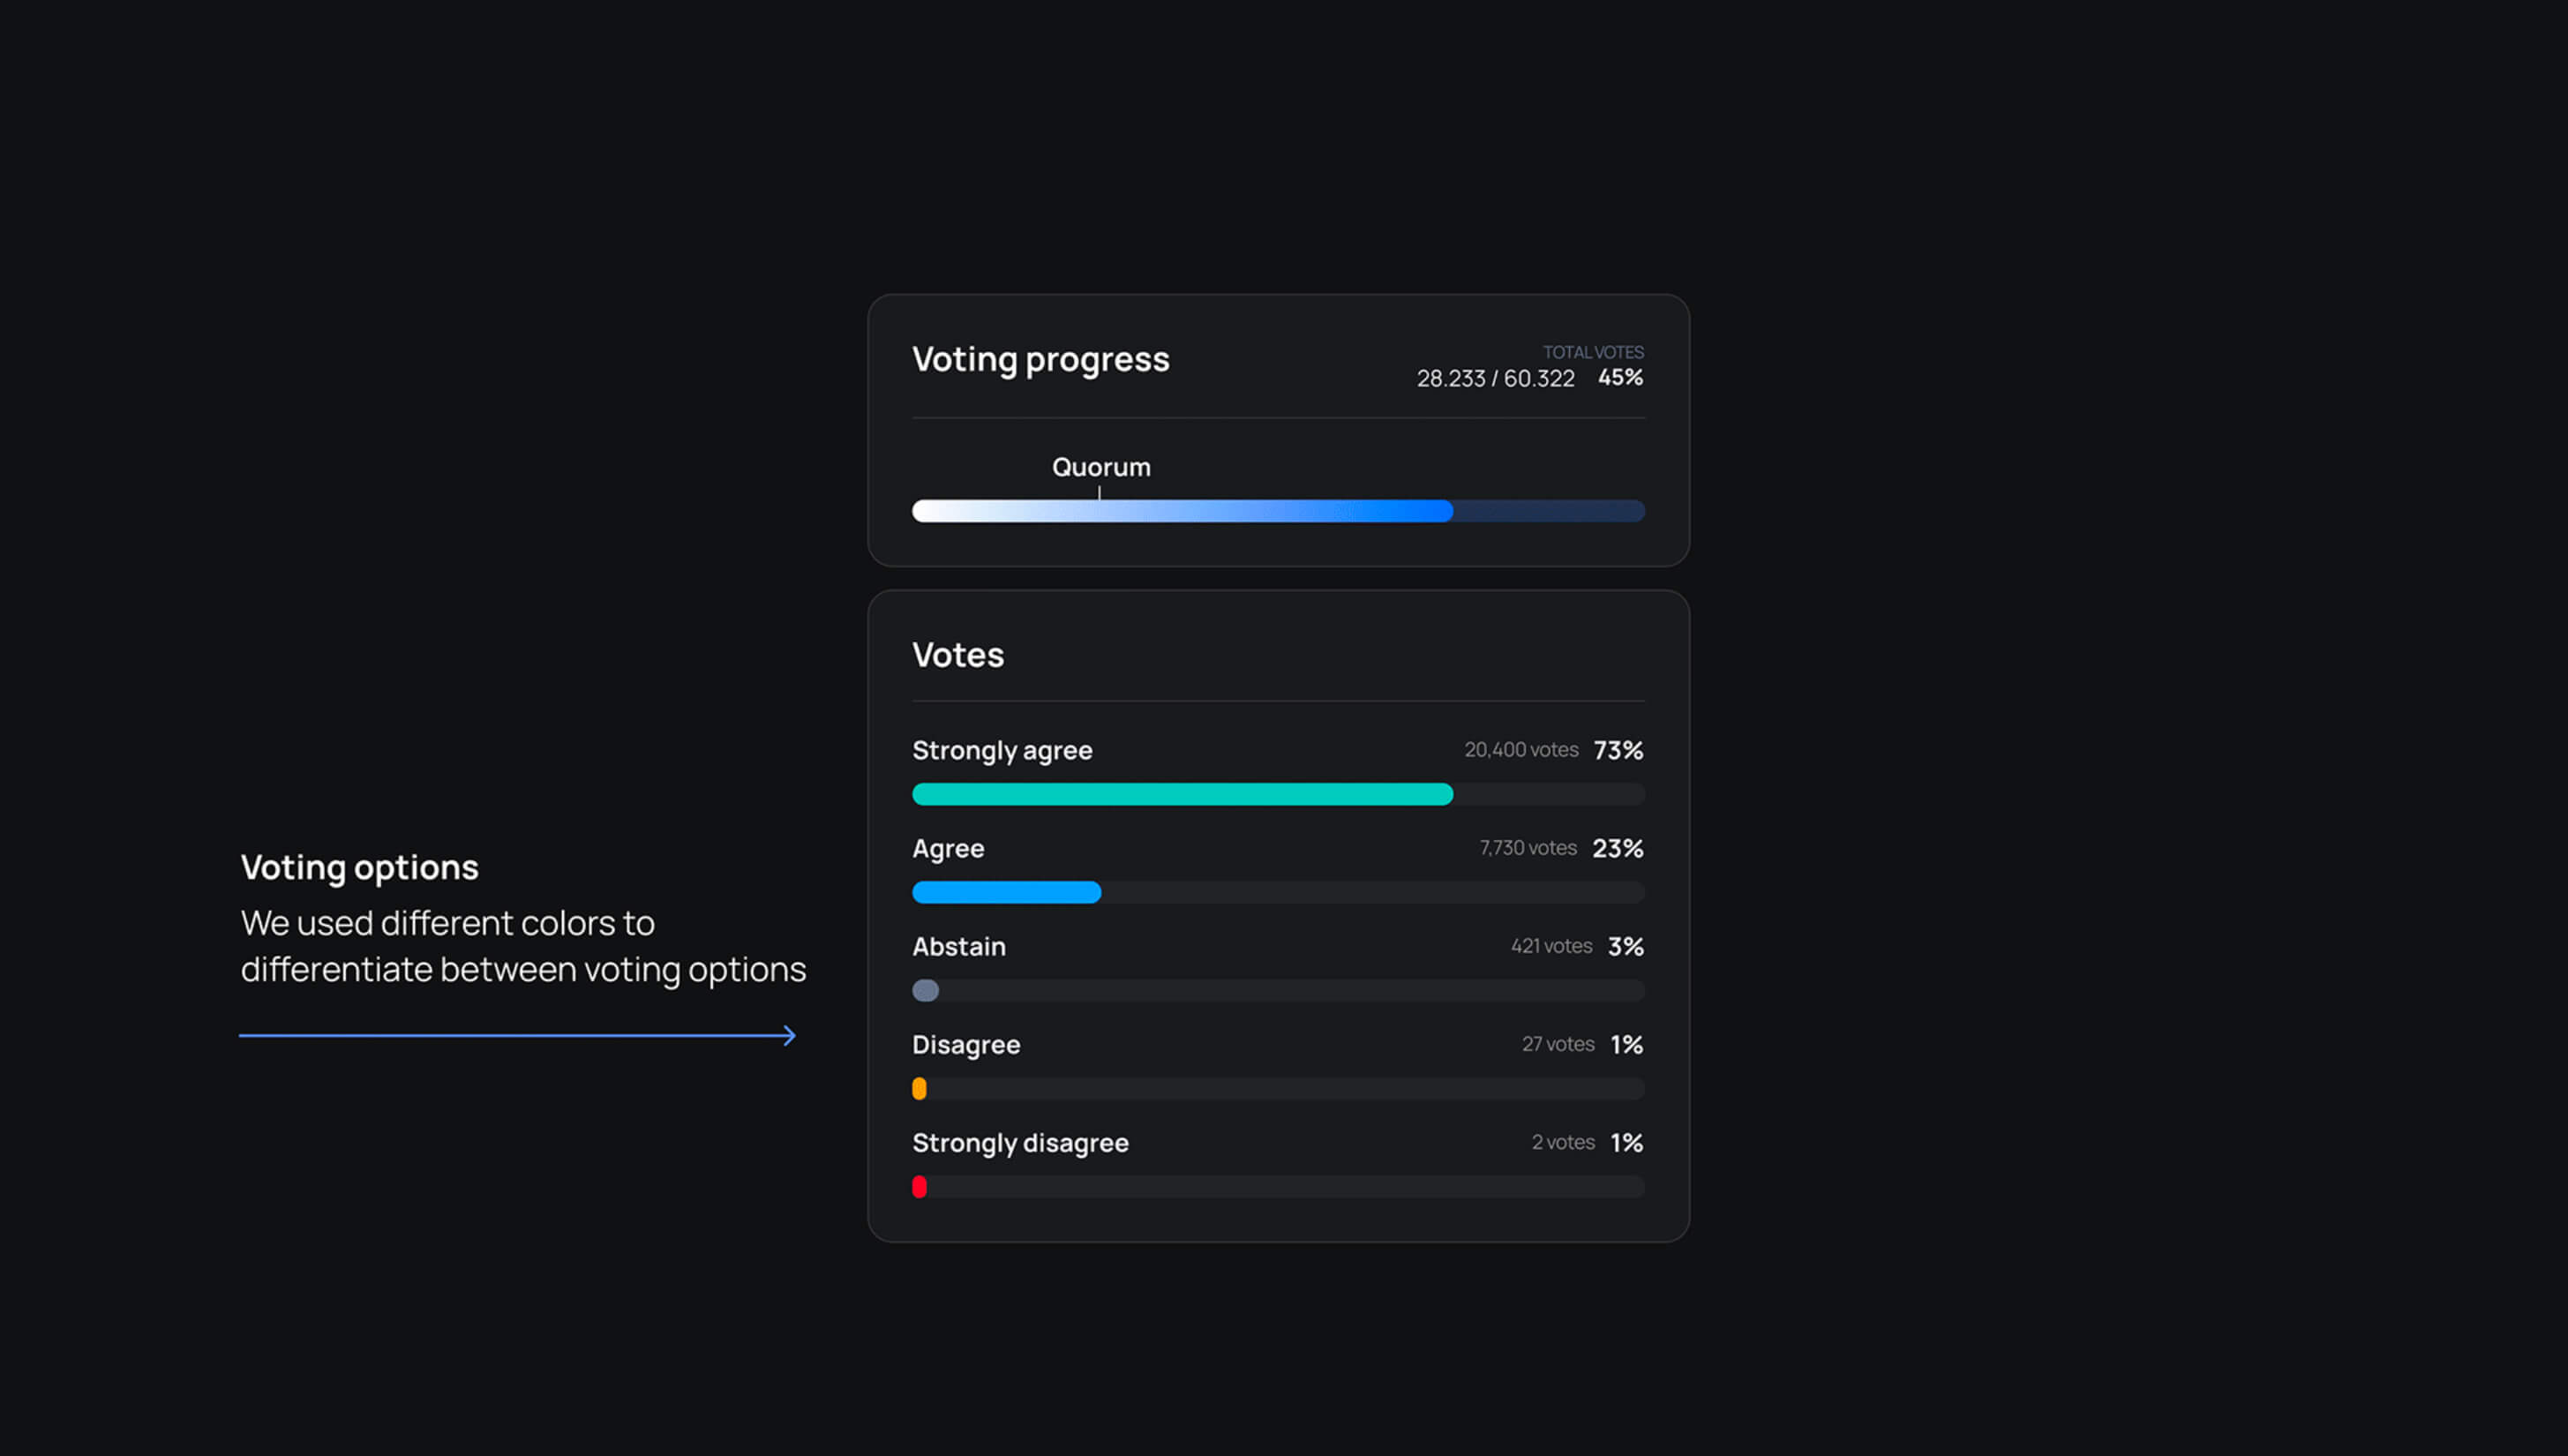The width and height of the screenshot is (2568, 1456).
Task: Select the red Strongly disagree marker
Action: coord(920,1186)
